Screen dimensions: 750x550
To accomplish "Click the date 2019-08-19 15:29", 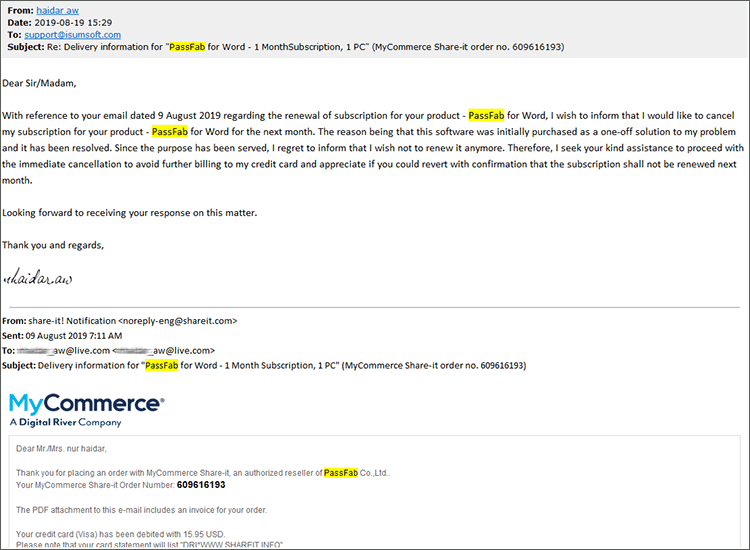I will (x=73, y=22).
